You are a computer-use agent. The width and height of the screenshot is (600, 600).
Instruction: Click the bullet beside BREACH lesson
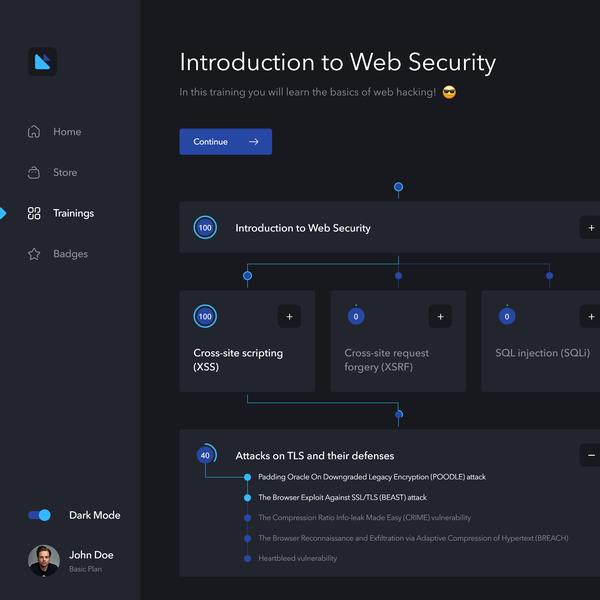tap(248, 538)
